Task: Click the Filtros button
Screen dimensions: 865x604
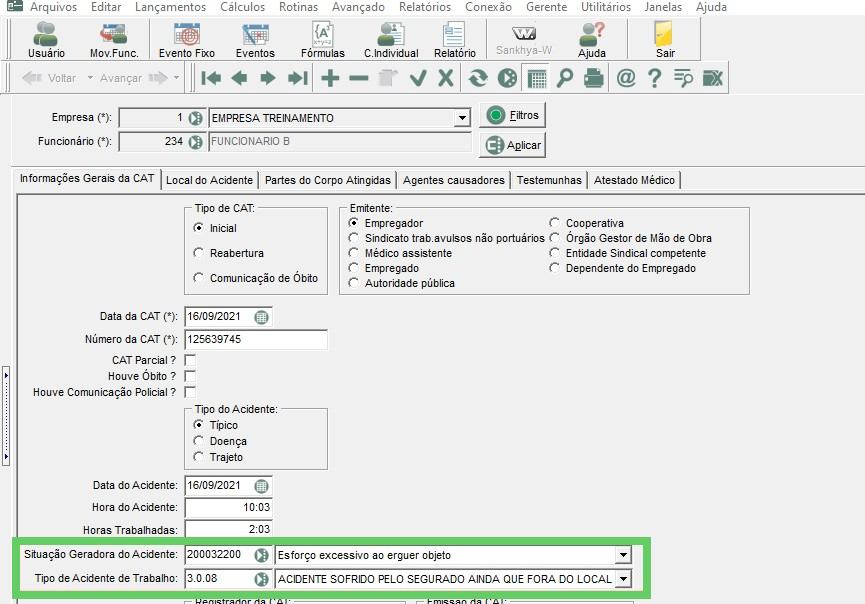Action: click(512, 115)
